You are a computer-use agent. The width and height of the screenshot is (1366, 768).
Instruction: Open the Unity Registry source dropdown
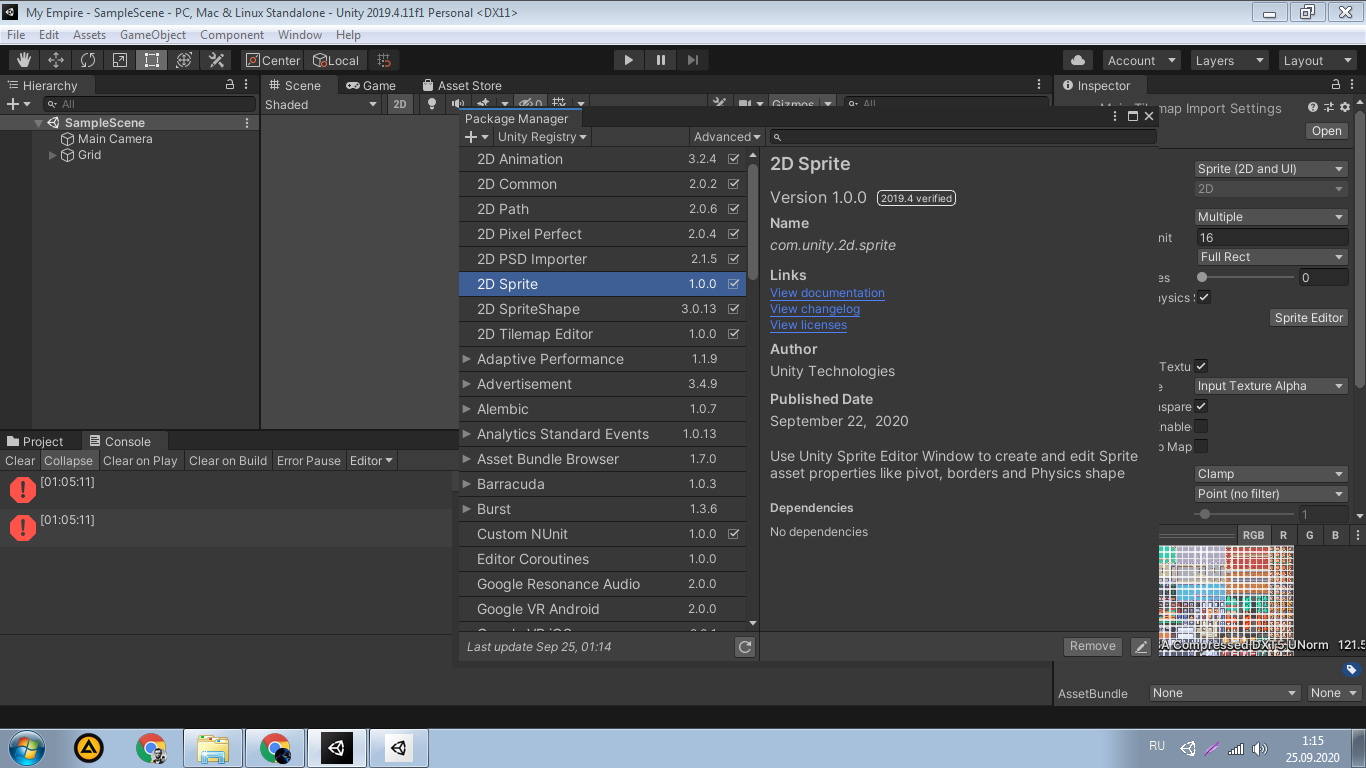pyautogui.click(x=542, y=137)
